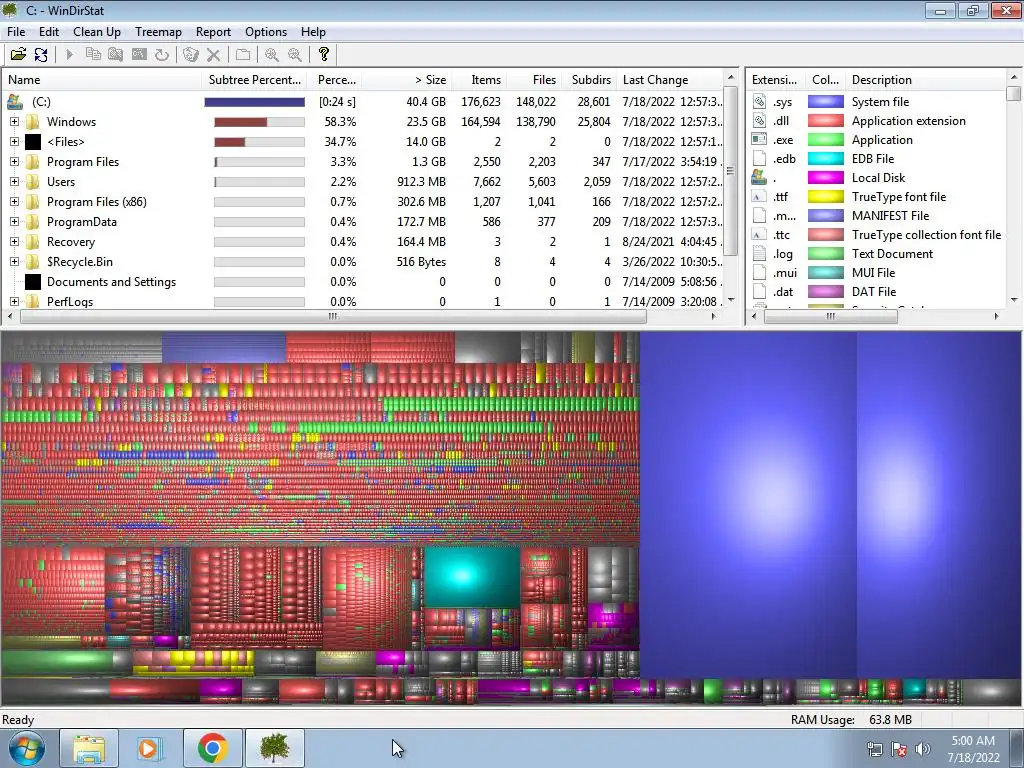Click the Refresh Selected toolbar icon

point(161,55)
